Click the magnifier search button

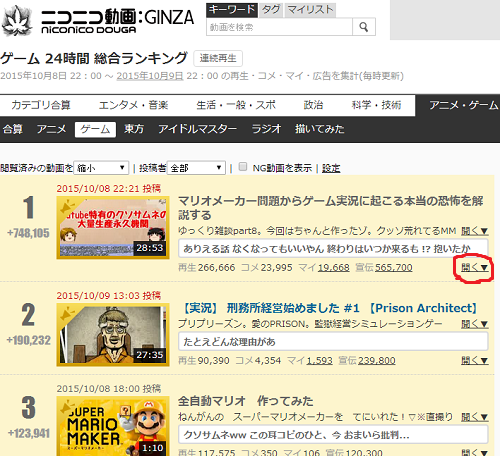[x=364, y=27]
